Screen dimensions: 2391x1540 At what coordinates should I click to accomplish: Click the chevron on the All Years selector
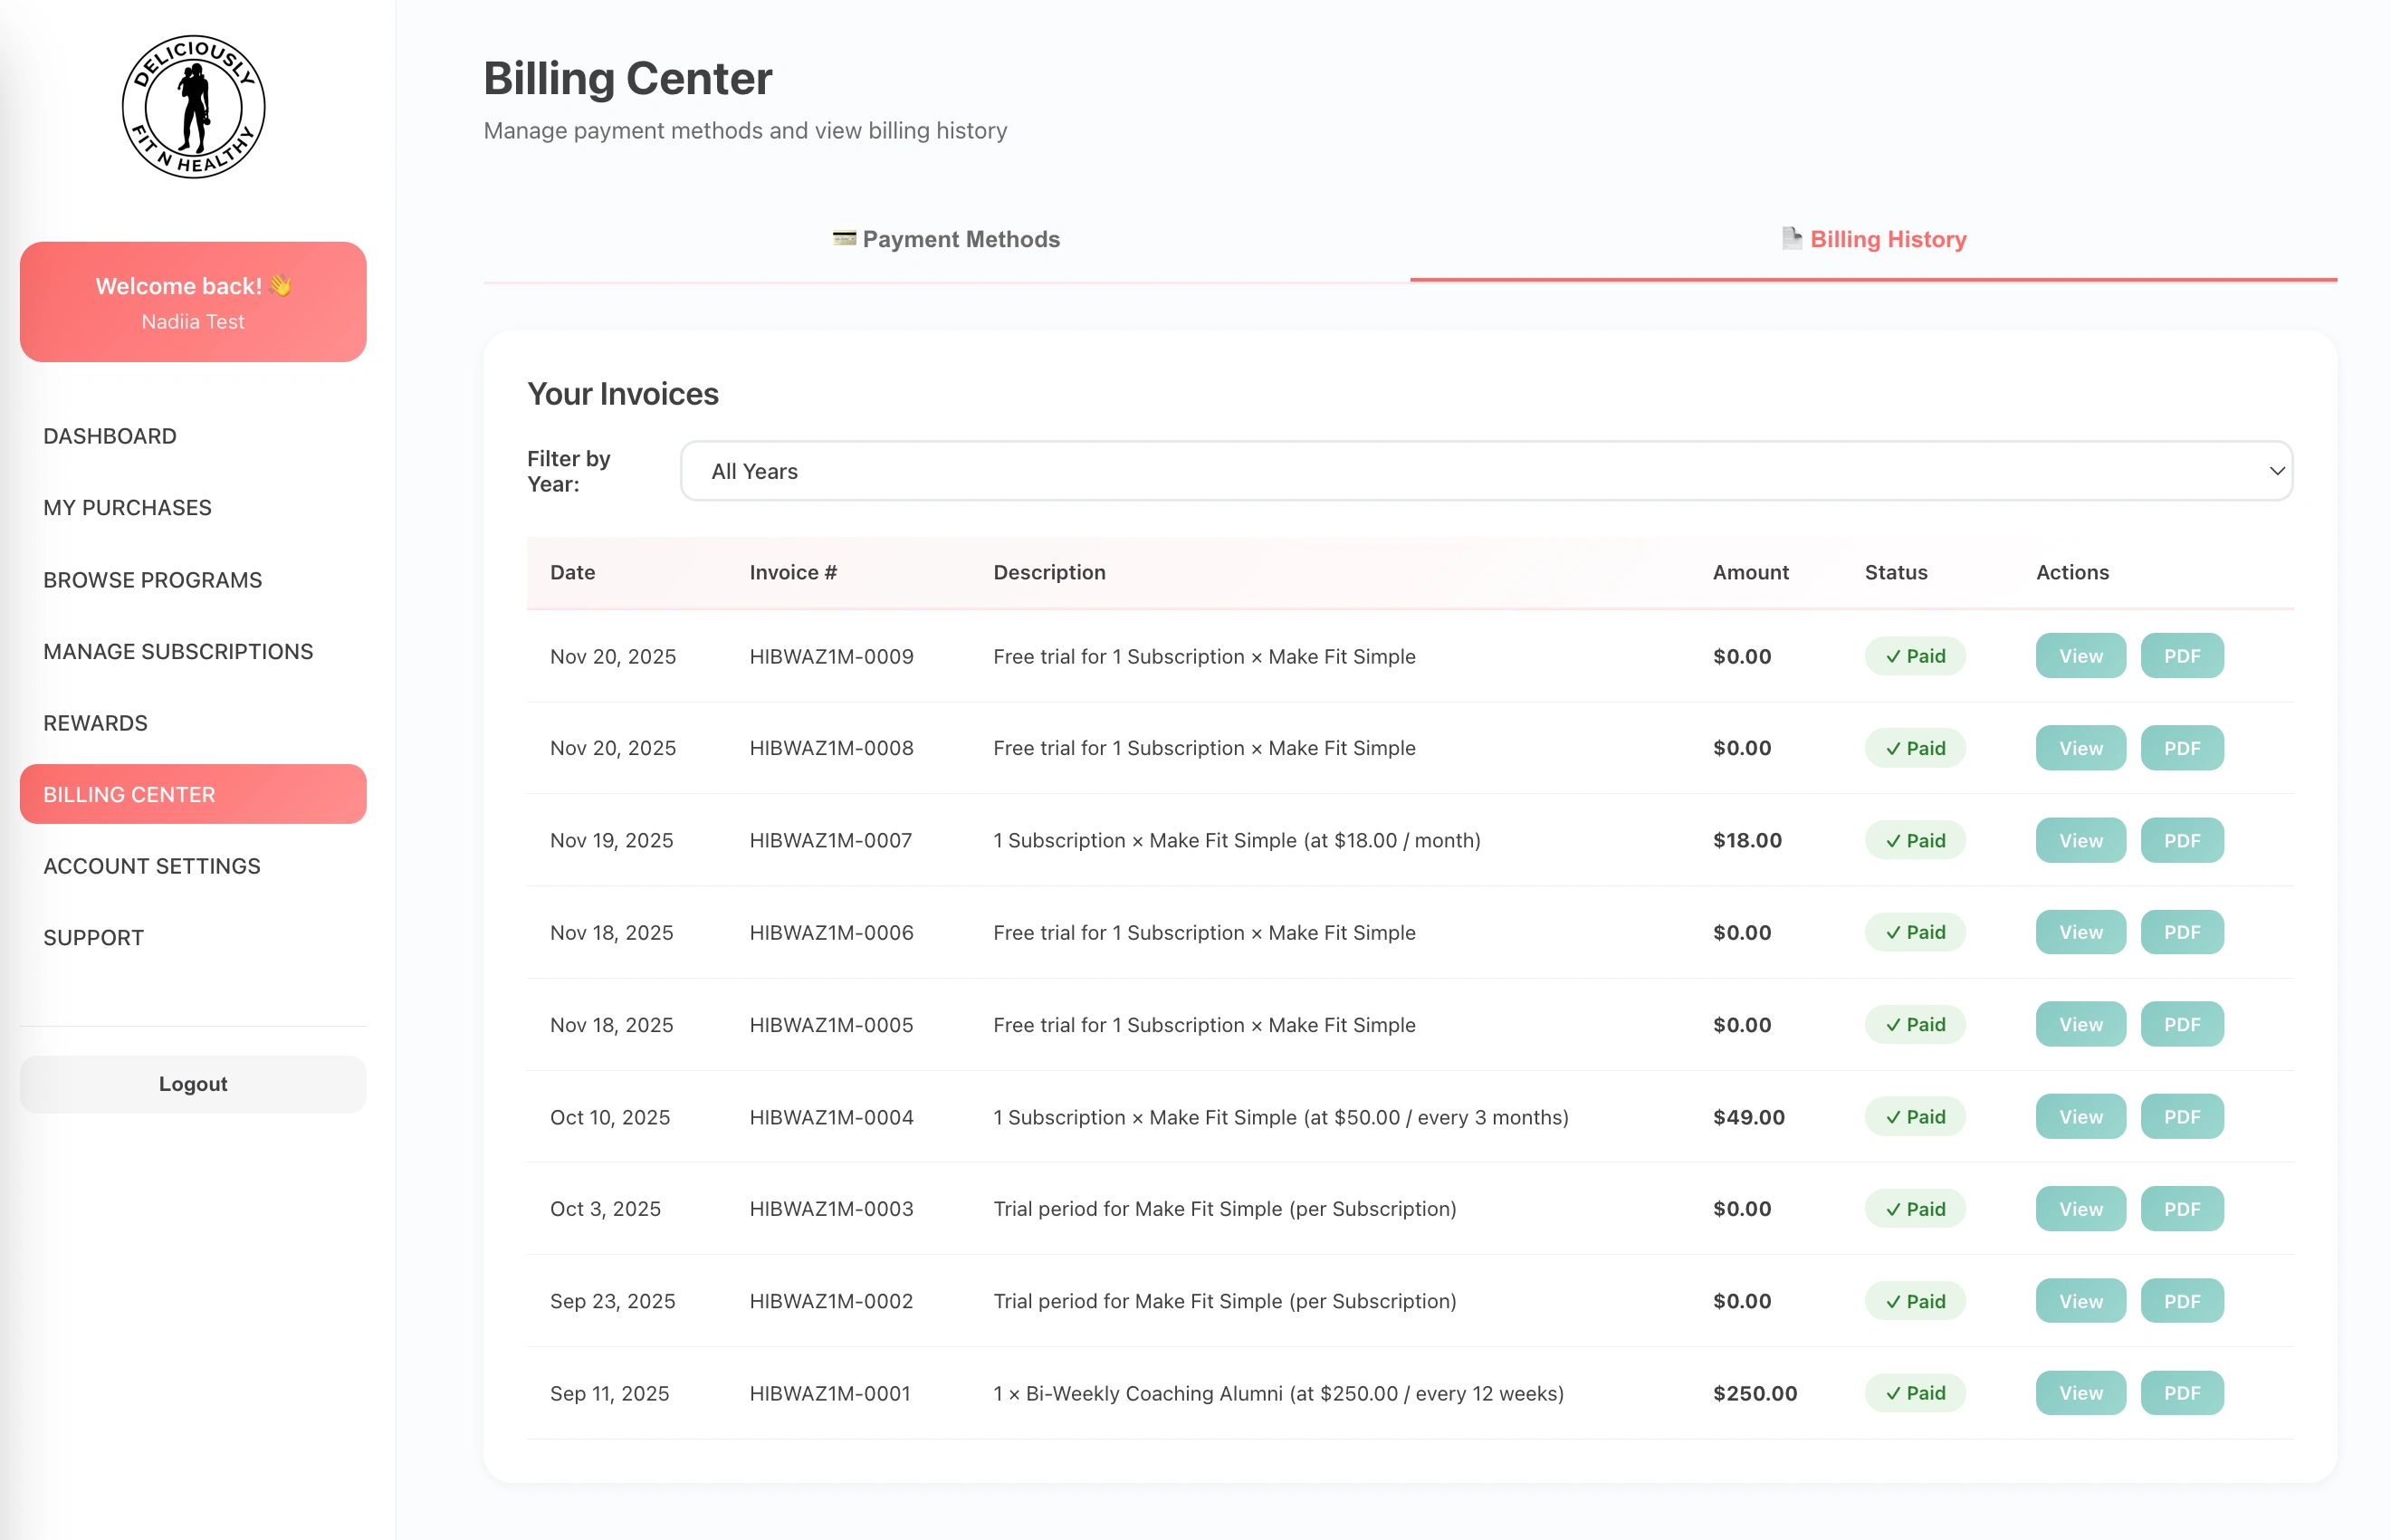2277,470
